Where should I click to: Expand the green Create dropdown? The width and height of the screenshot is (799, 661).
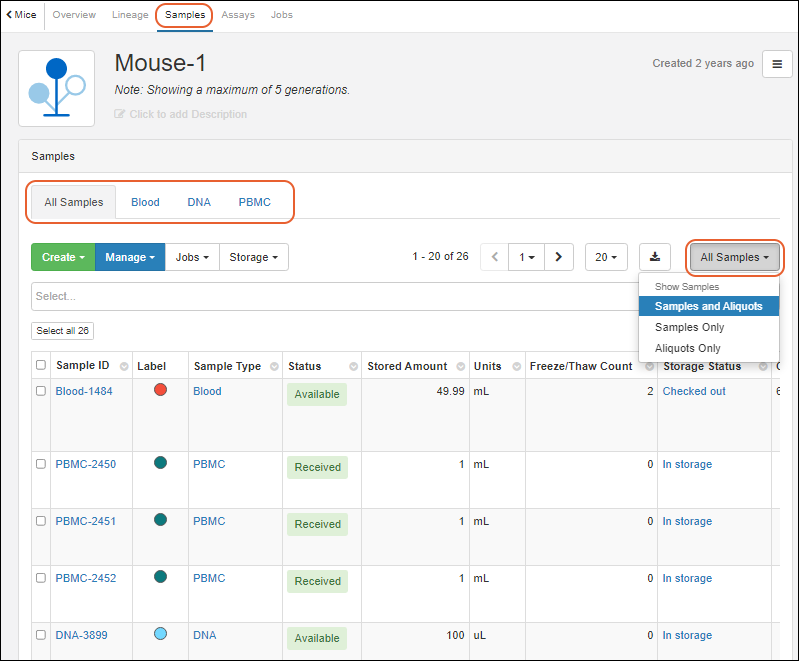point(63,257)
